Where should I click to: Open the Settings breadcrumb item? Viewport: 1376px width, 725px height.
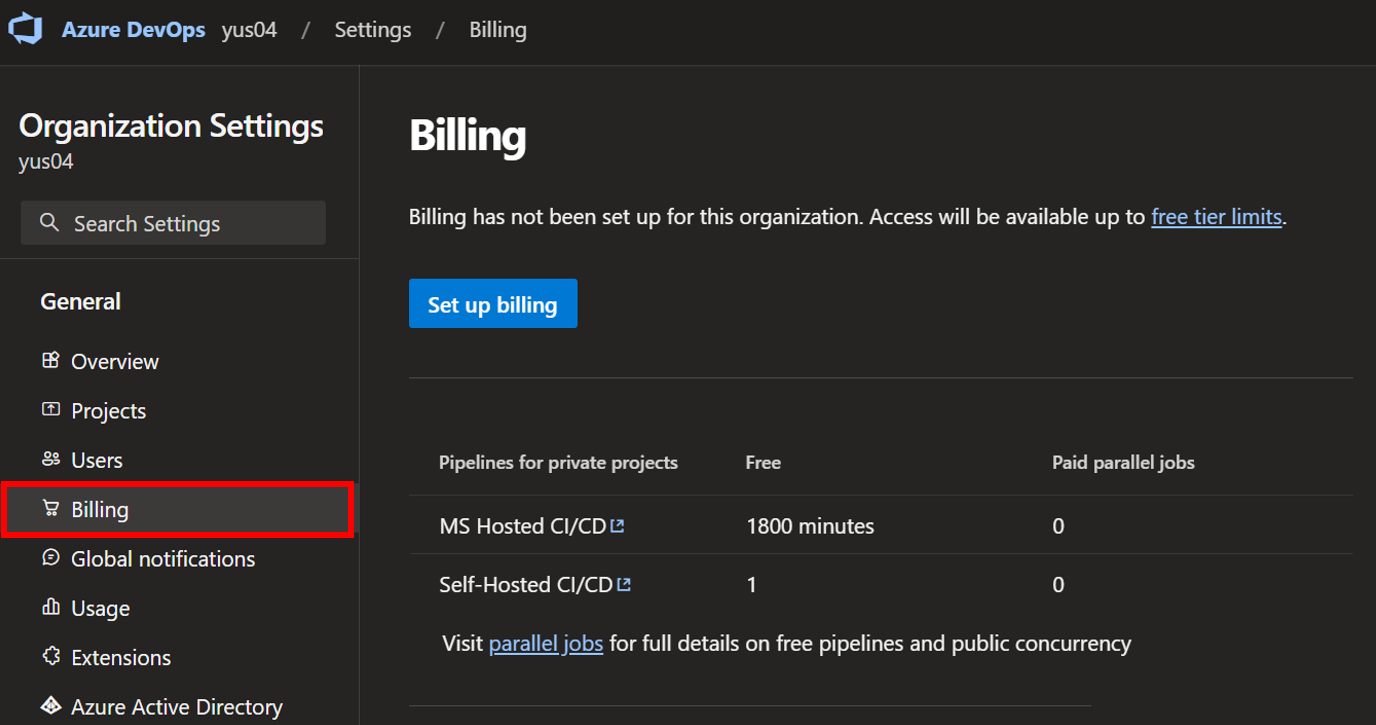(372, 29)
